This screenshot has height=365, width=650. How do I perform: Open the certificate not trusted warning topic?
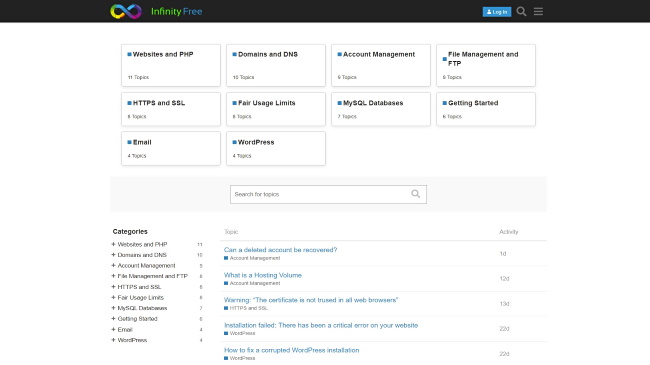coord(311,300)
